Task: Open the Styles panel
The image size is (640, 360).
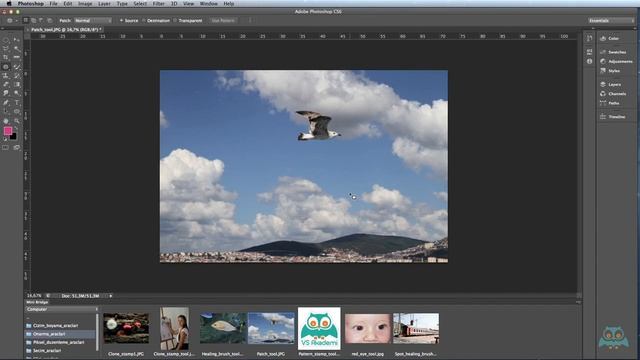Action: pyautogui.click(x=610, y=71)
